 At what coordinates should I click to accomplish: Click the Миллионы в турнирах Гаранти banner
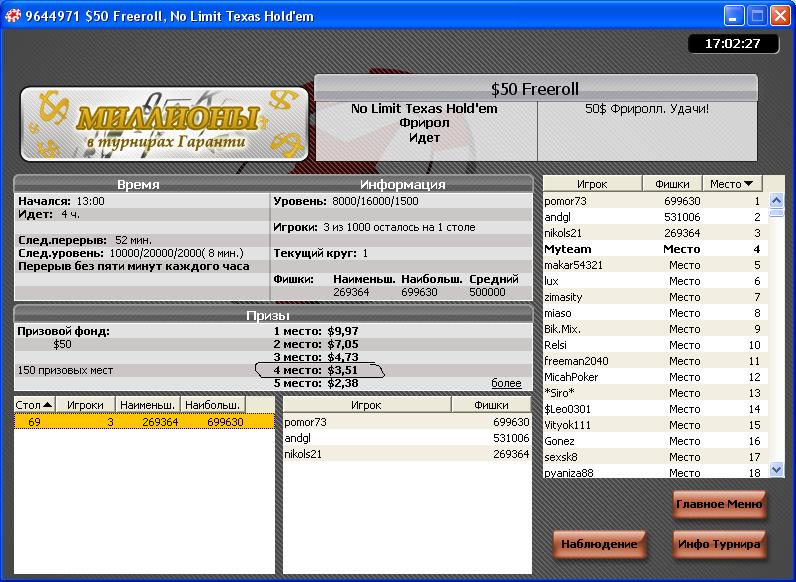(164, 124)
